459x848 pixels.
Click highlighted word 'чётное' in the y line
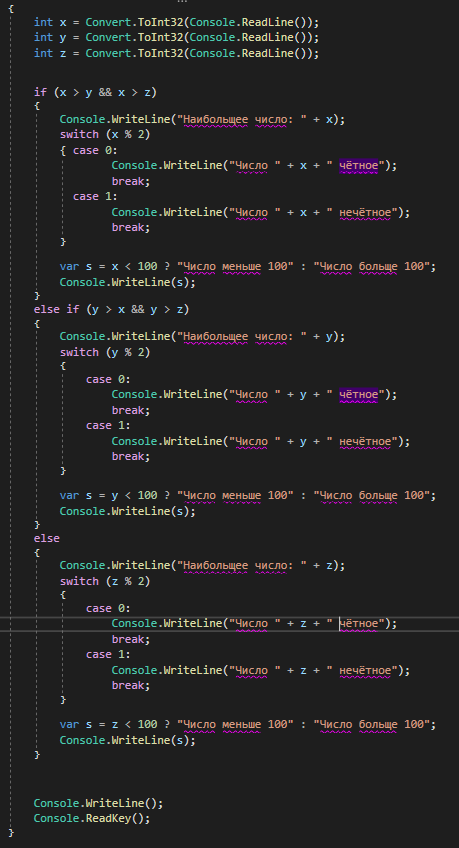358,395
